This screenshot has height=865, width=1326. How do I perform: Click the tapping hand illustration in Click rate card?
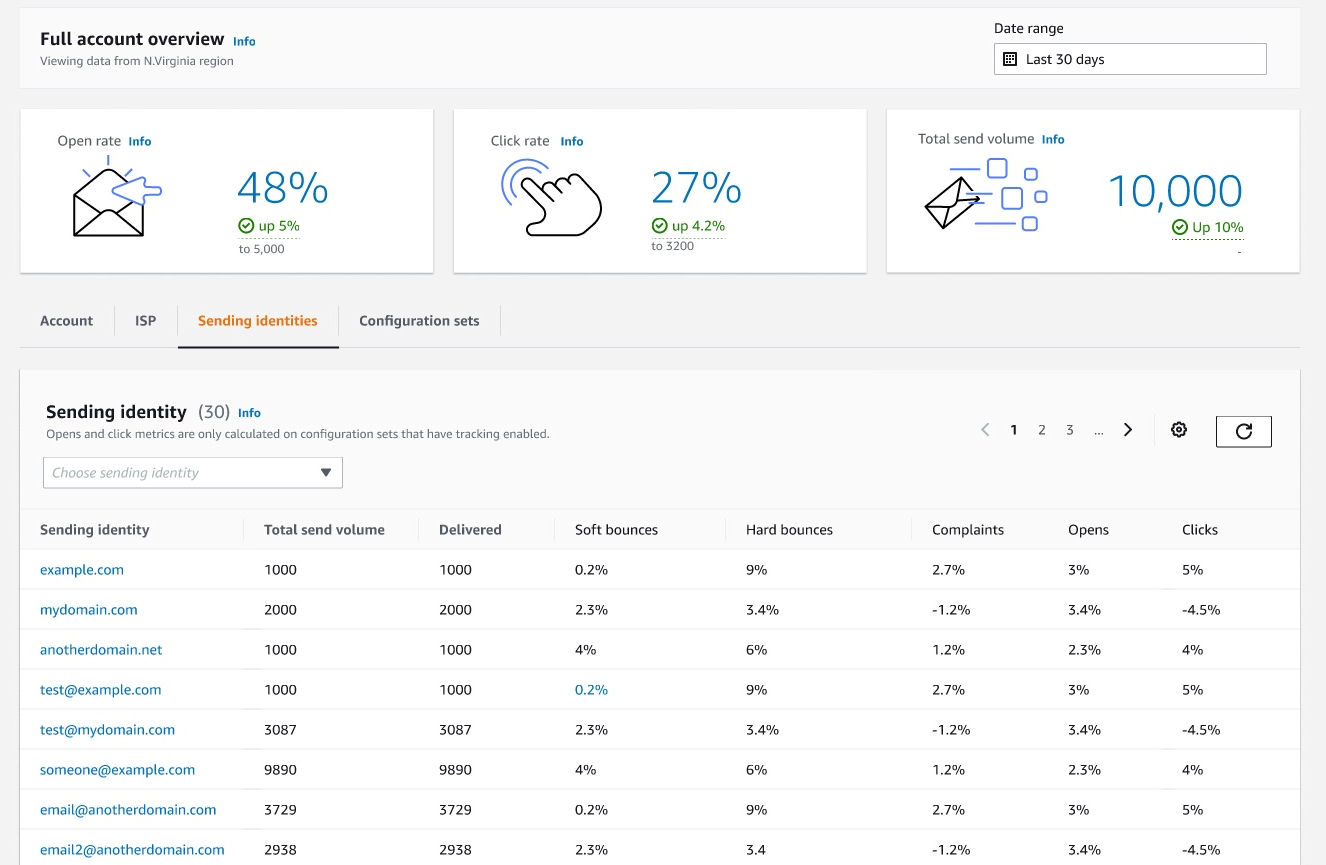click(551, 197)
